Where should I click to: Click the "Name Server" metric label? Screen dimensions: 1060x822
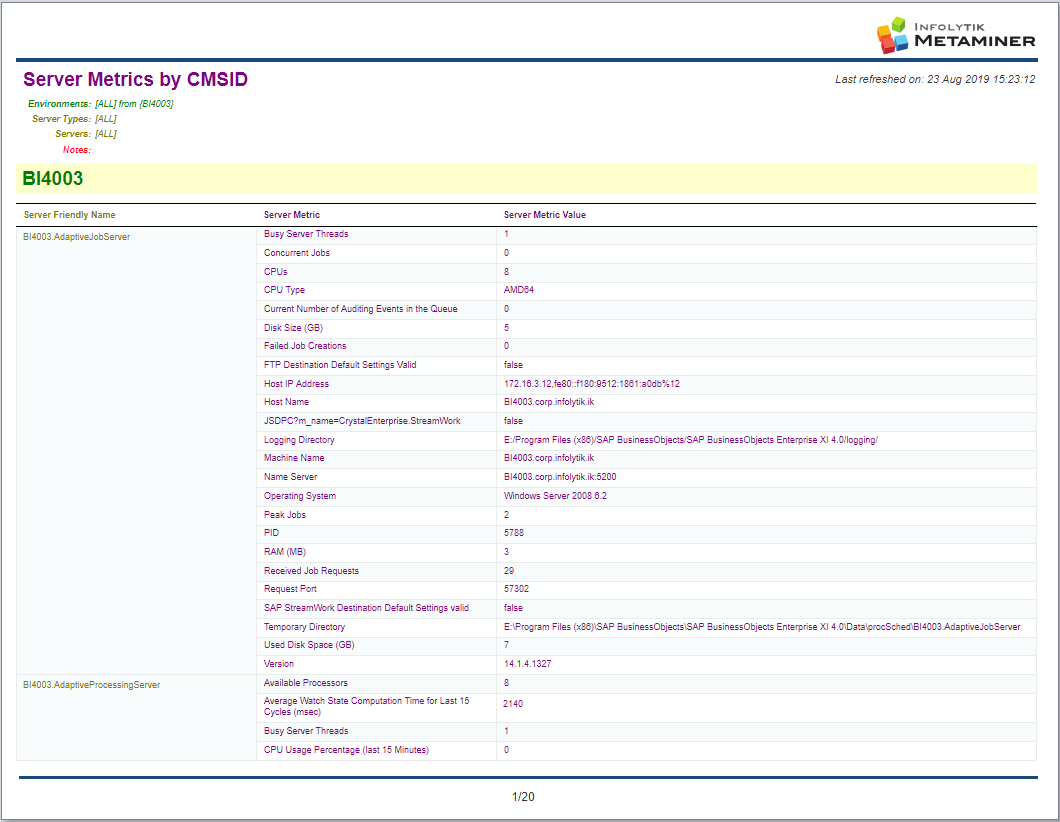290,477
